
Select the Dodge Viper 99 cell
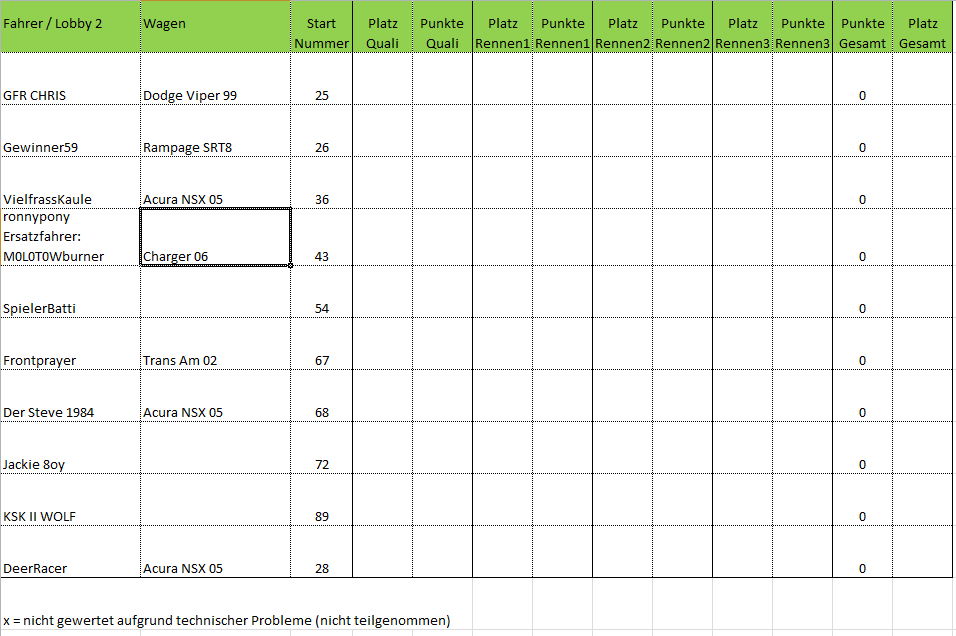215,95
